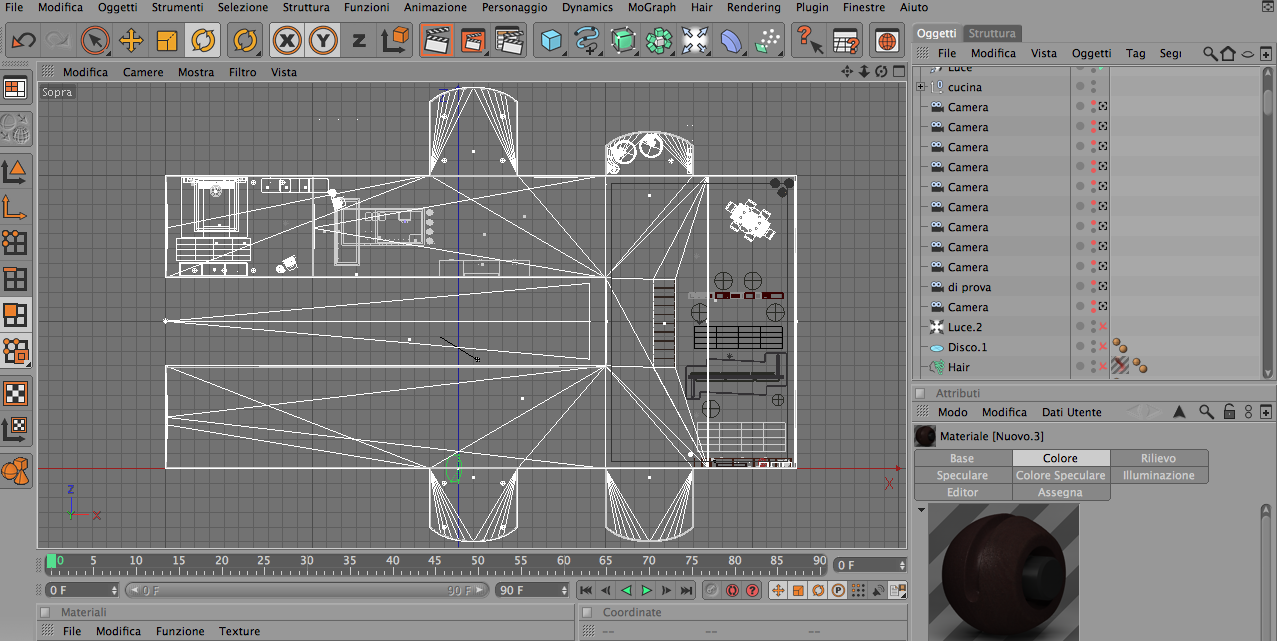Open the Illuminazione material tab
The image size is (1277, 641).
(1158, 475)
